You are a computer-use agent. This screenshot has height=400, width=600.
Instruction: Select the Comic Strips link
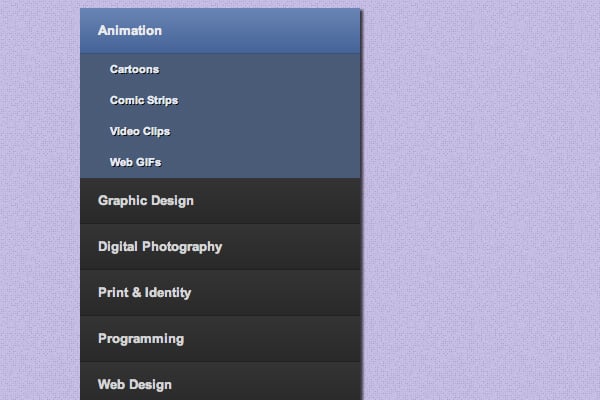pyautogui.click(x=220, y=100)
